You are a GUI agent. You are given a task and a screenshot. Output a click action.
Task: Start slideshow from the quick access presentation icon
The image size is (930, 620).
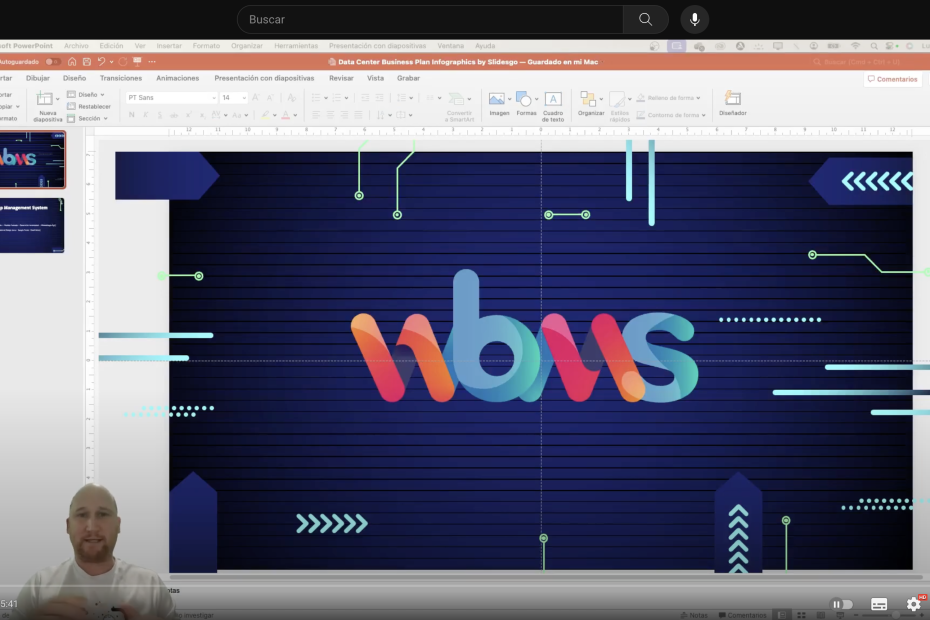(138, 62)
